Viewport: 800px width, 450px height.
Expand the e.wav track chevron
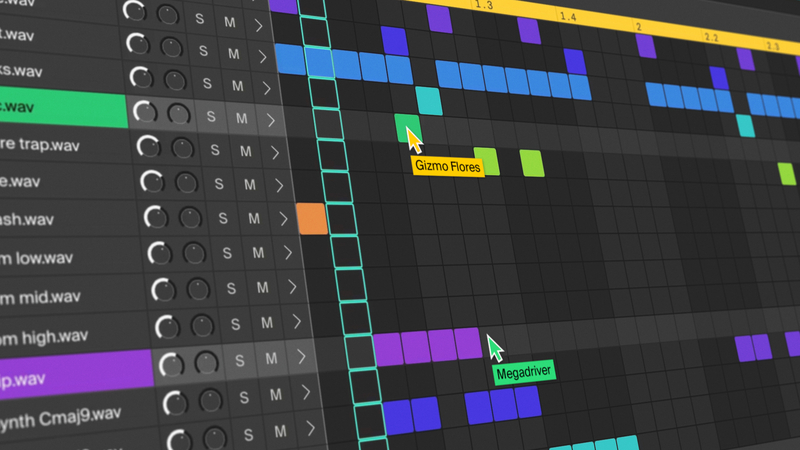tap(279, 185)
